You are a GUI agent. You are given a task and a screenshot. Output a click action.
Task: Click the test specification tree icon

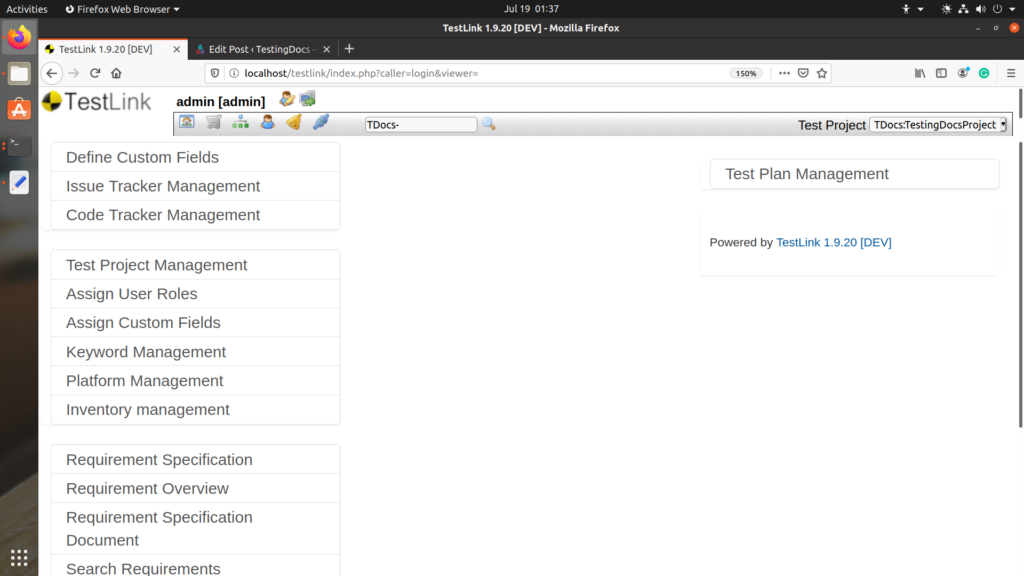click(x=241, y=122)
